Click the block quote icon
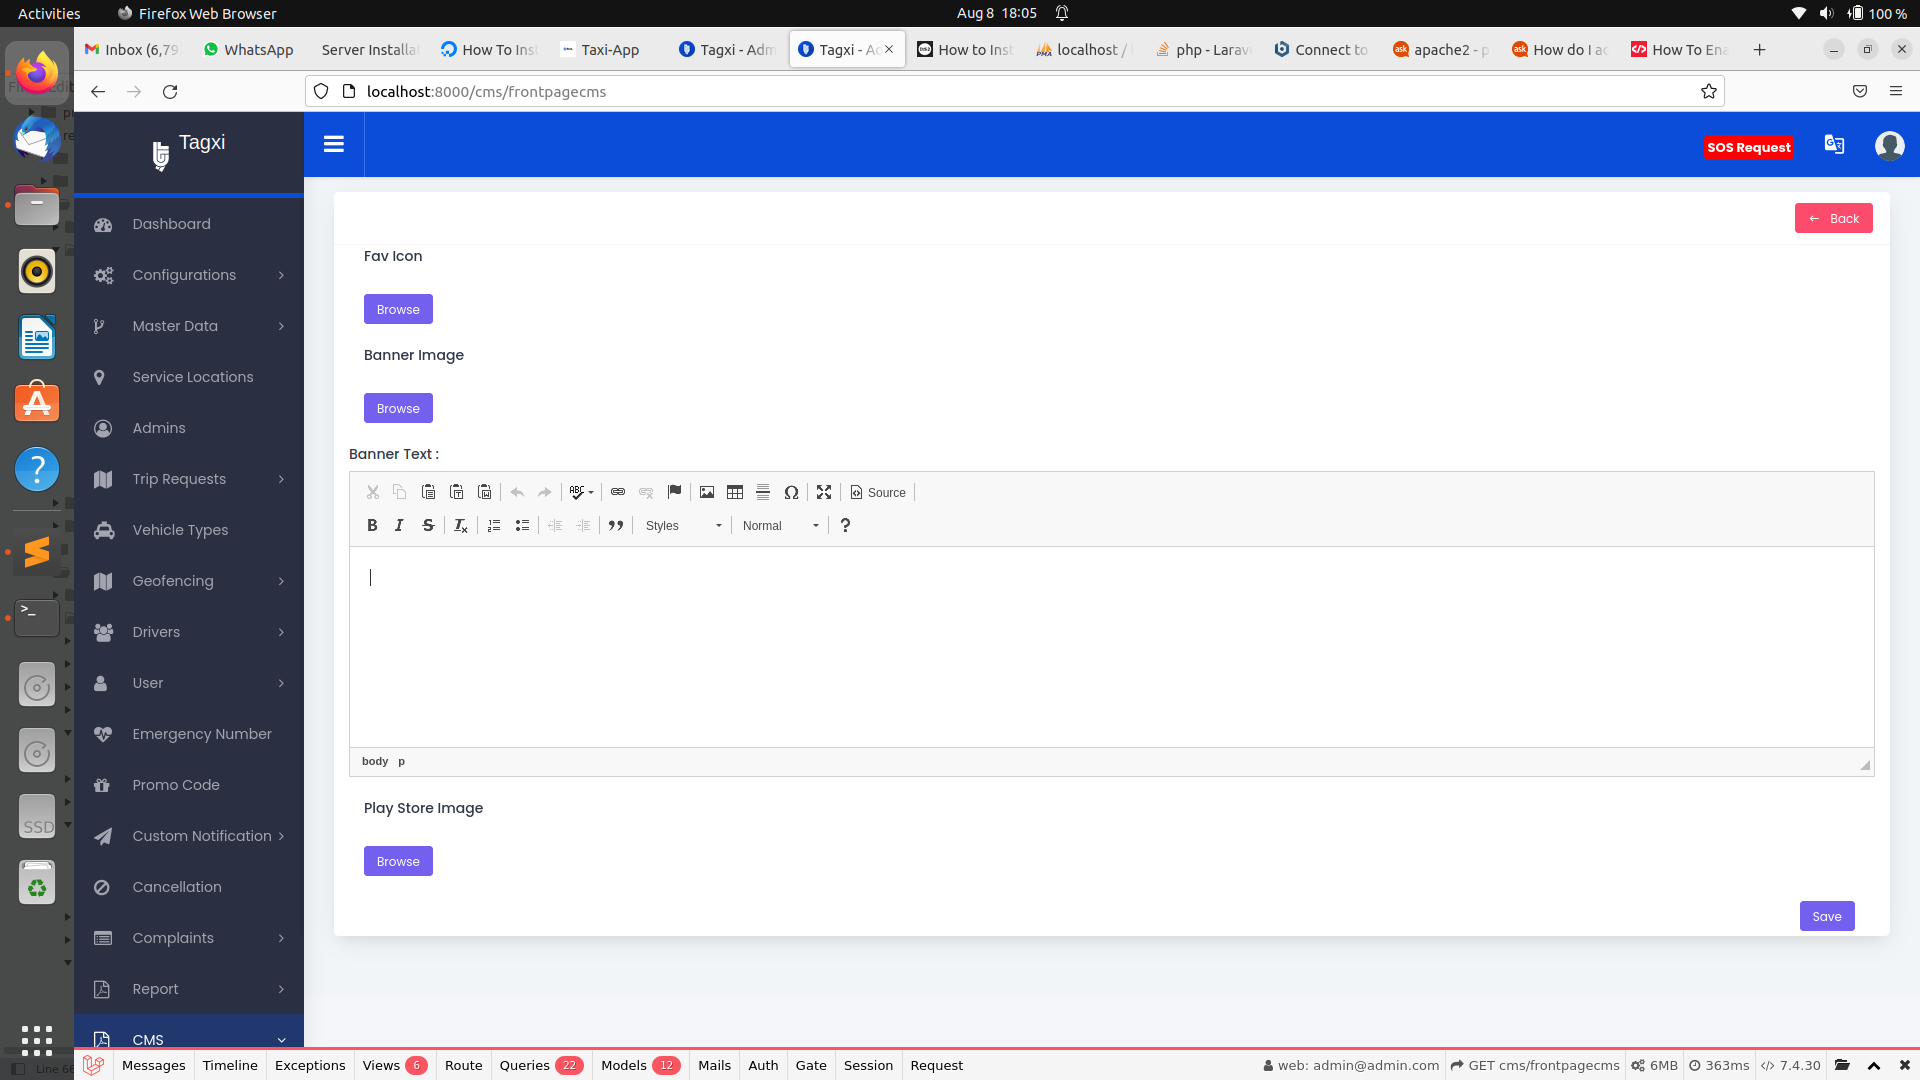1920x1080 pixels. pos(616,525)
